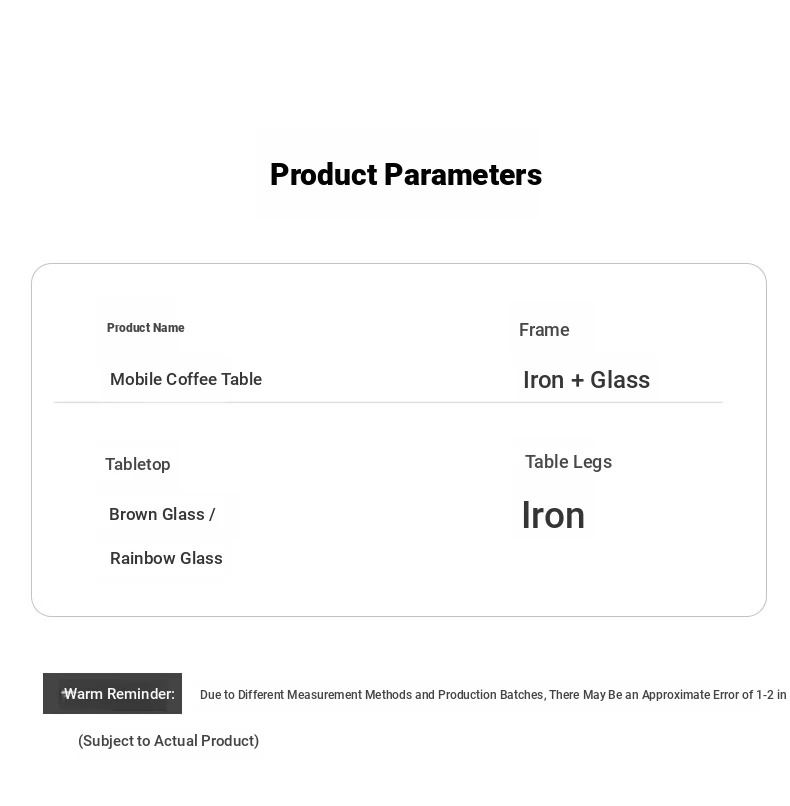Click the large Iron value under Table Legs

click(x=553, y=516)
